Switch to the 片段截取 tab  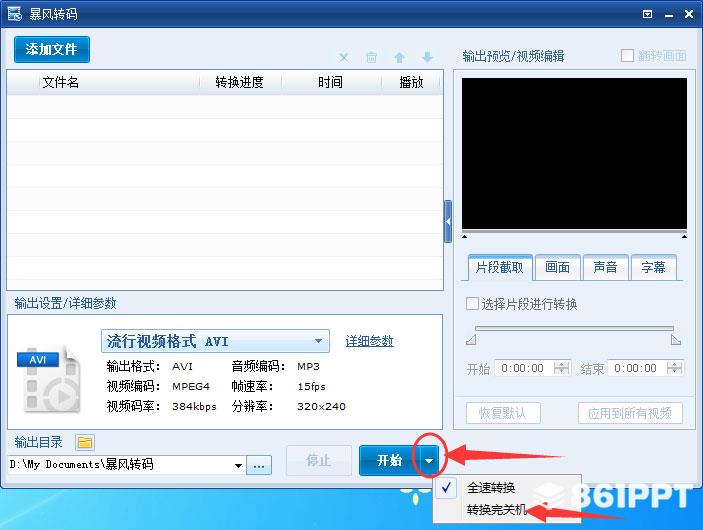click(500, 268)
